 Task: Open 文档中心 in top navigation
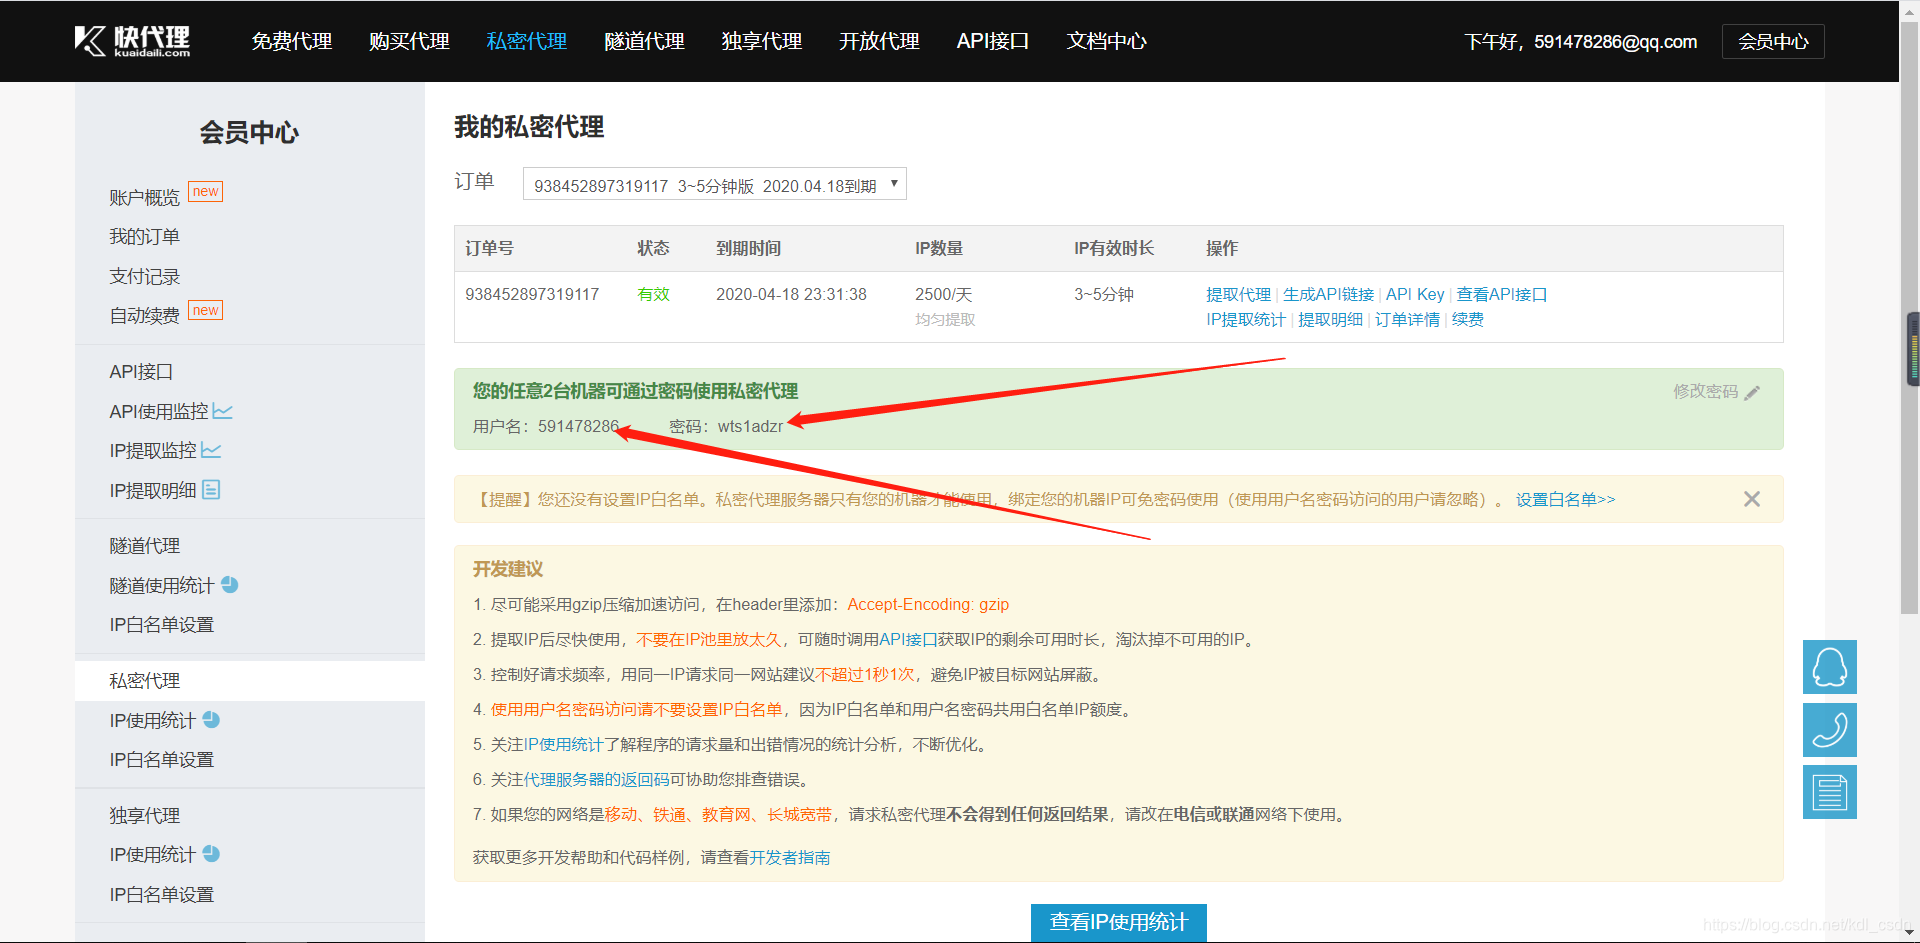(x=1107, y=41)
